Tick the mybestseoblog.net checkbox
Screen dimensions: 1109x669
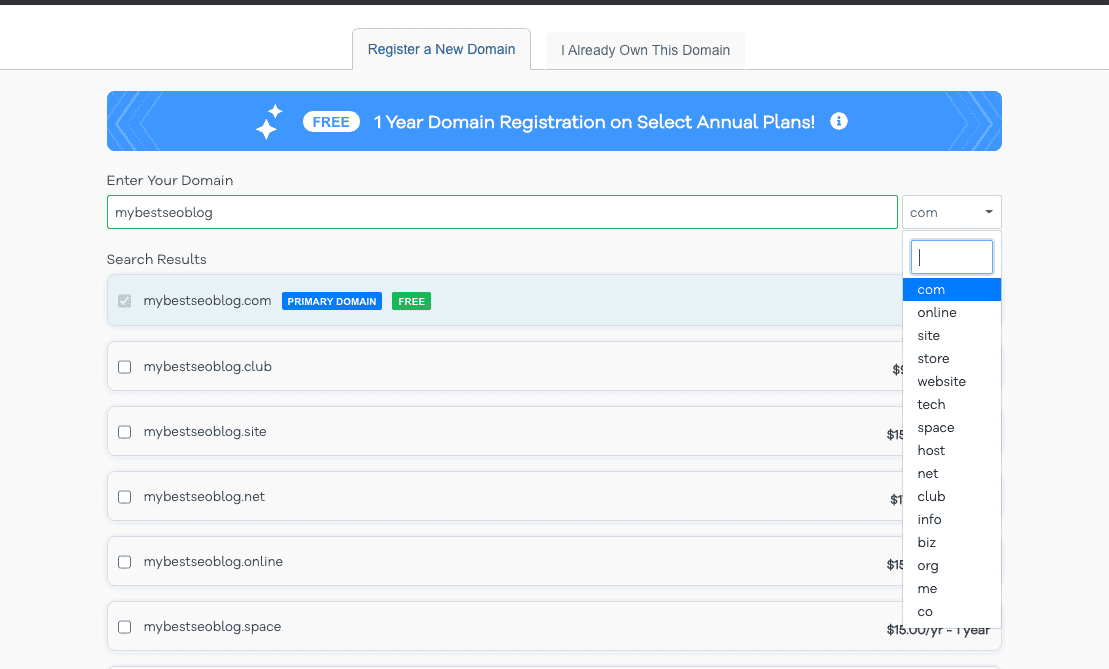(124, 496)
